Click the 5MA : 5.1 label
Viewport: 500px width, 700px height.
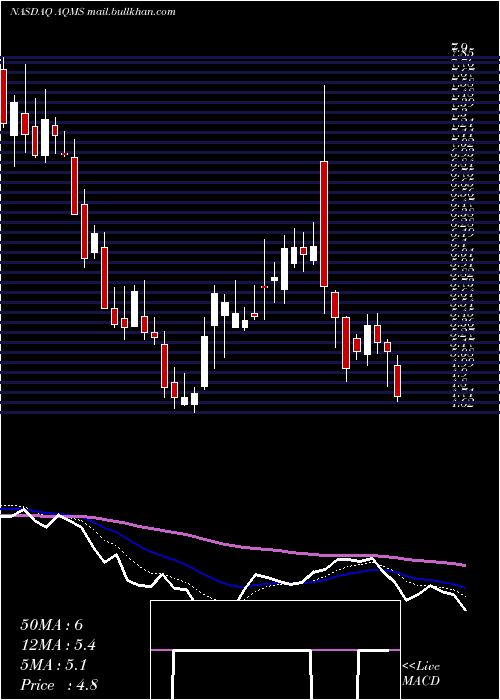(x=54, y=665)
